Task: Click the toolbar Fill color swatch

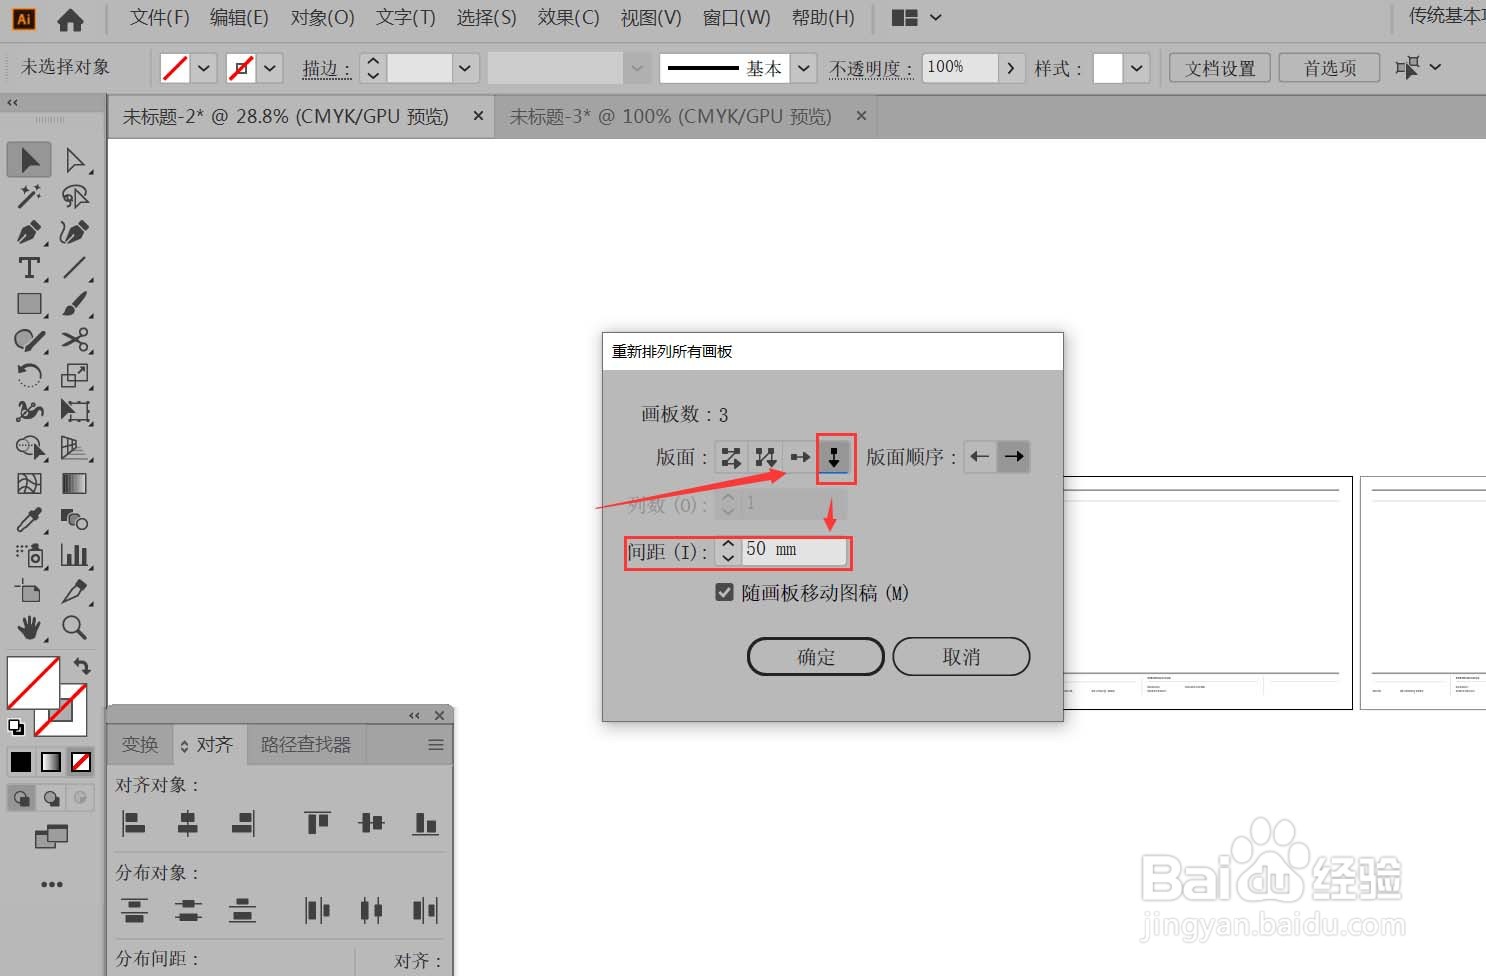Action: pyautogui.click(x=33, y=682)
